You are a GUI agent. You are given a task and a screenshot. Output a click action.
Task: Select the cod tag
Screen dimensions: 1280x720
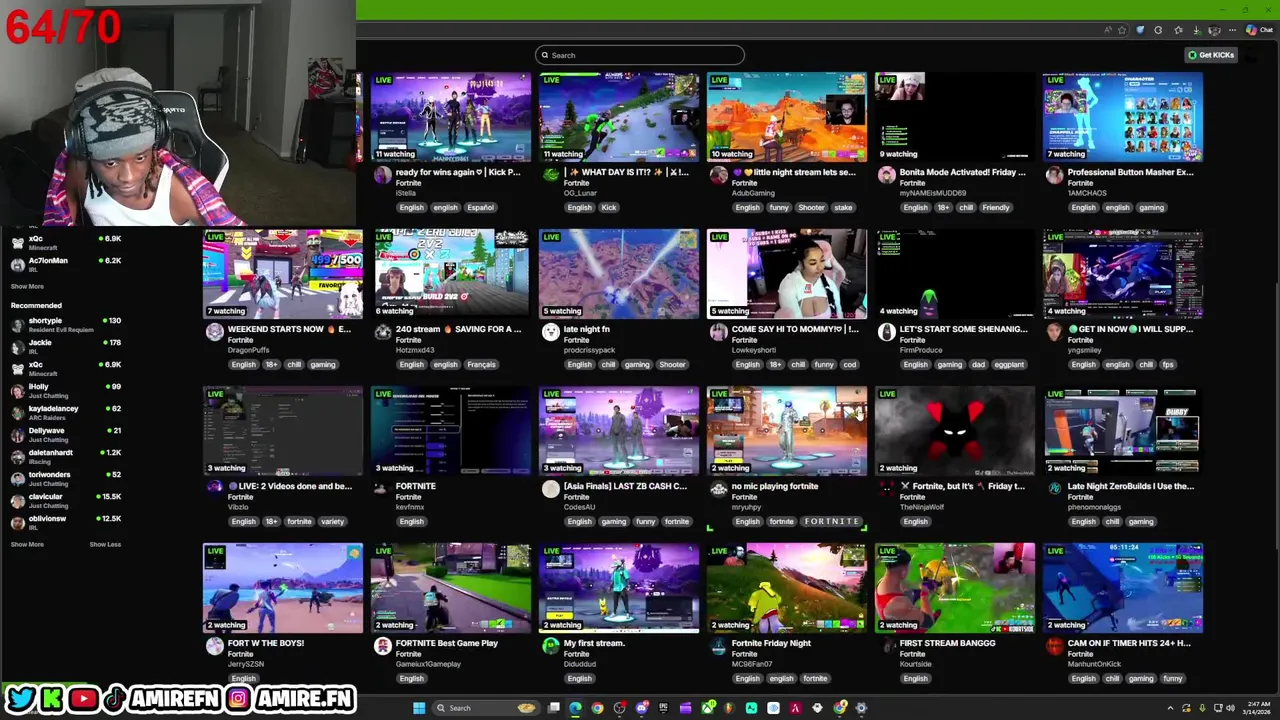tap(849, 364)
